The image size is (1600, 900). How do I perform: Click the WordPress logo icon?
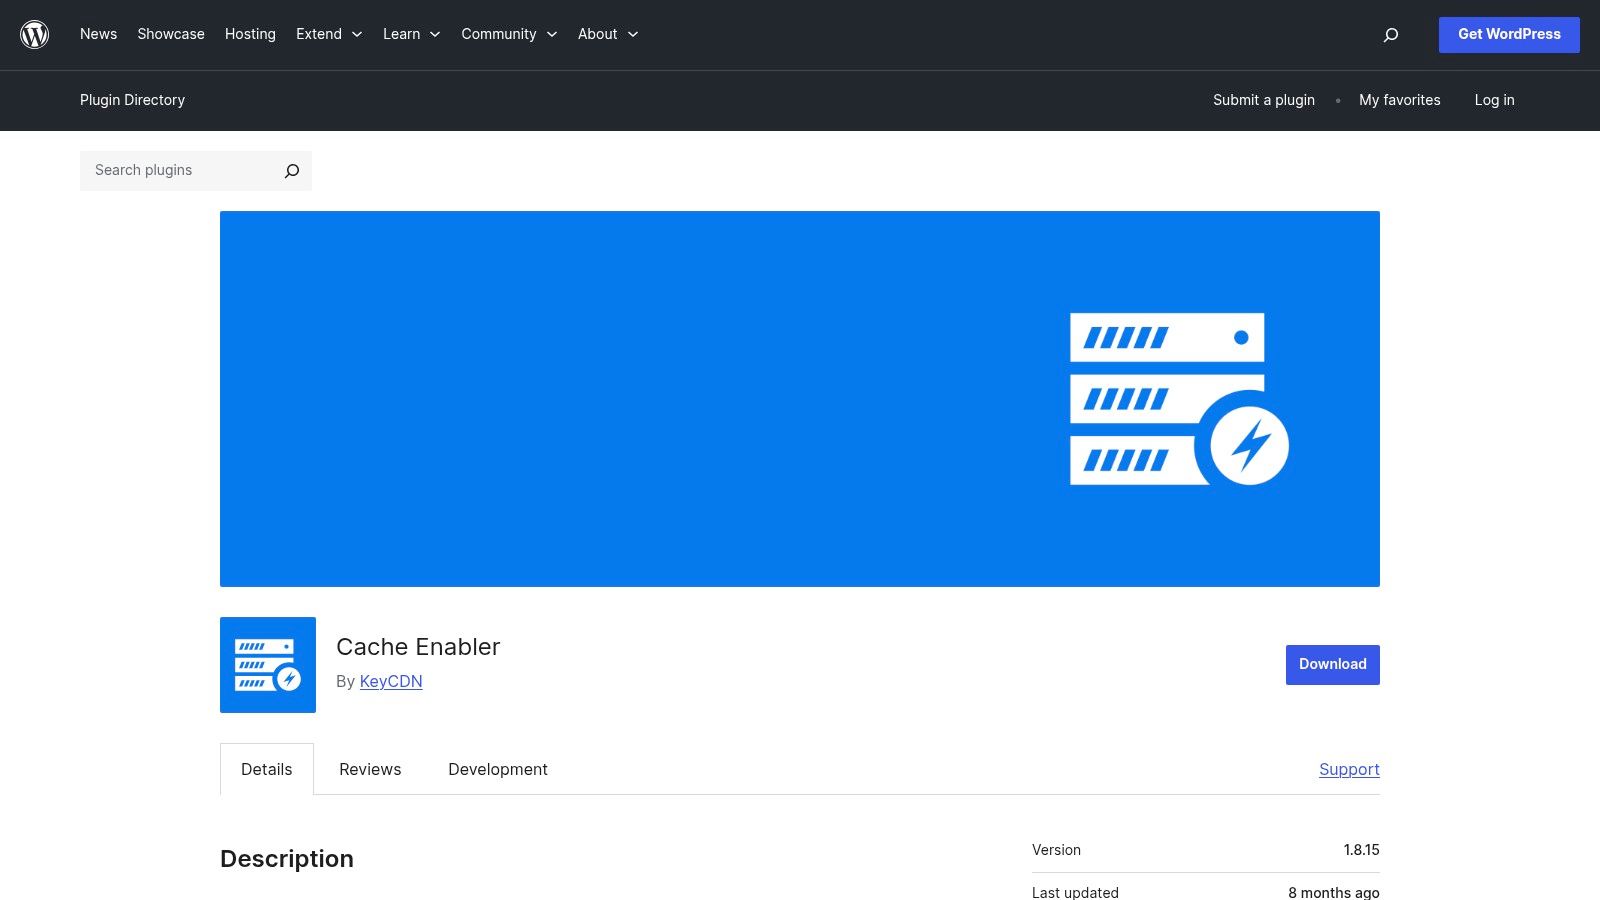(35, 35)
